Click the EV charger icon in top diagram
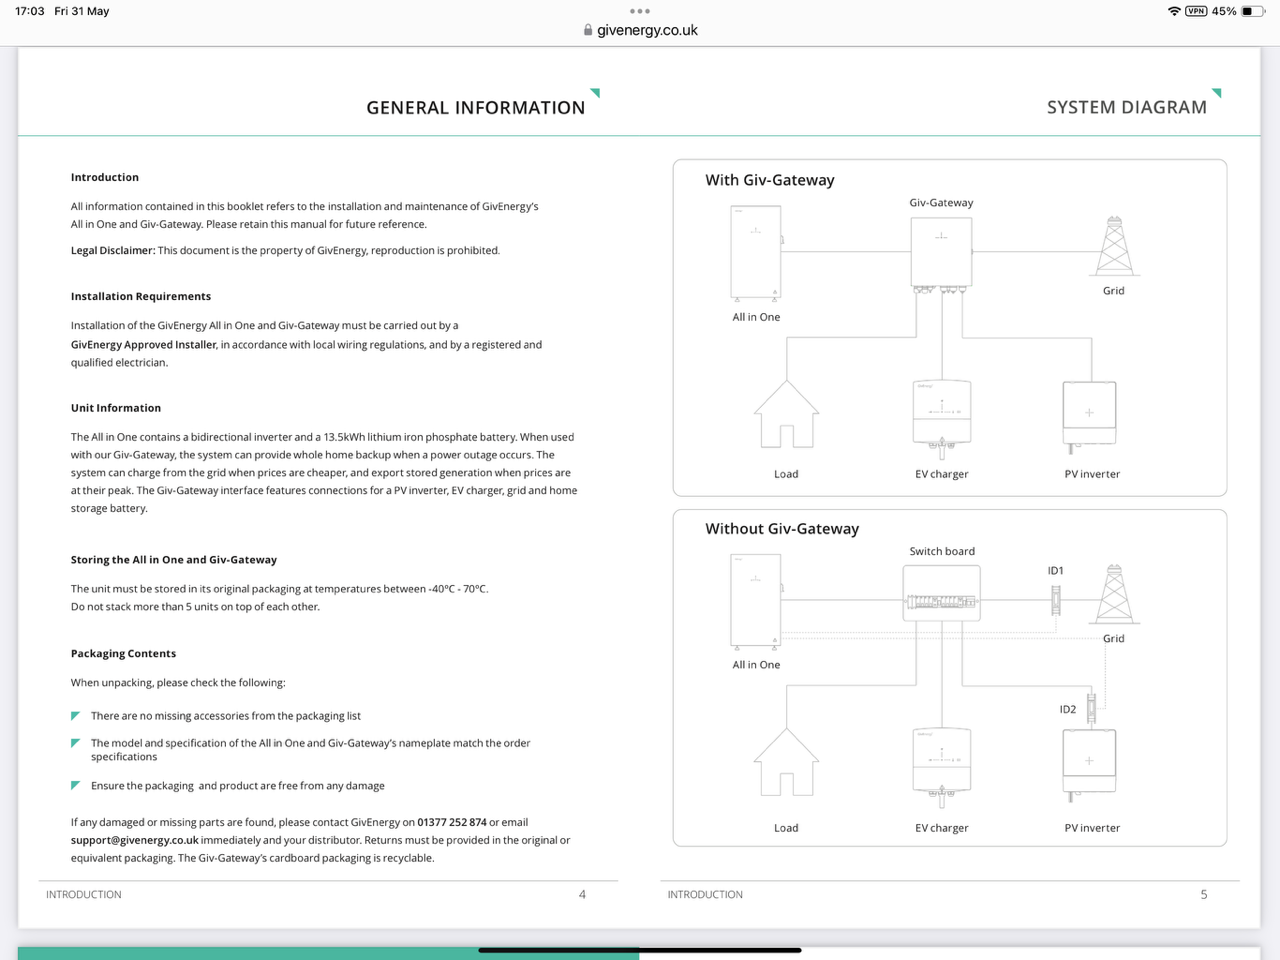This screenshot has height=960, width=1280. 941,418
